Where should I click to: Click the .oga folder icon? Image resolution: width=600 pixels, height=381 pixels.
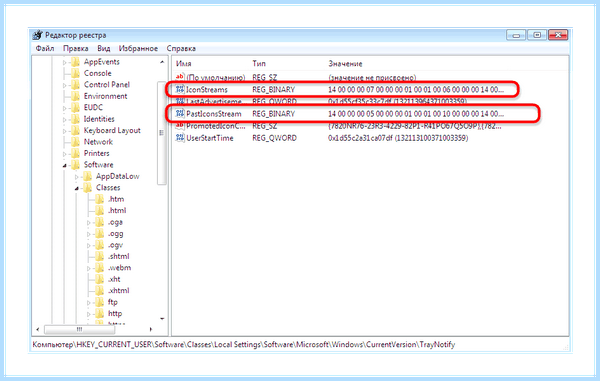(x=99, y=222)
